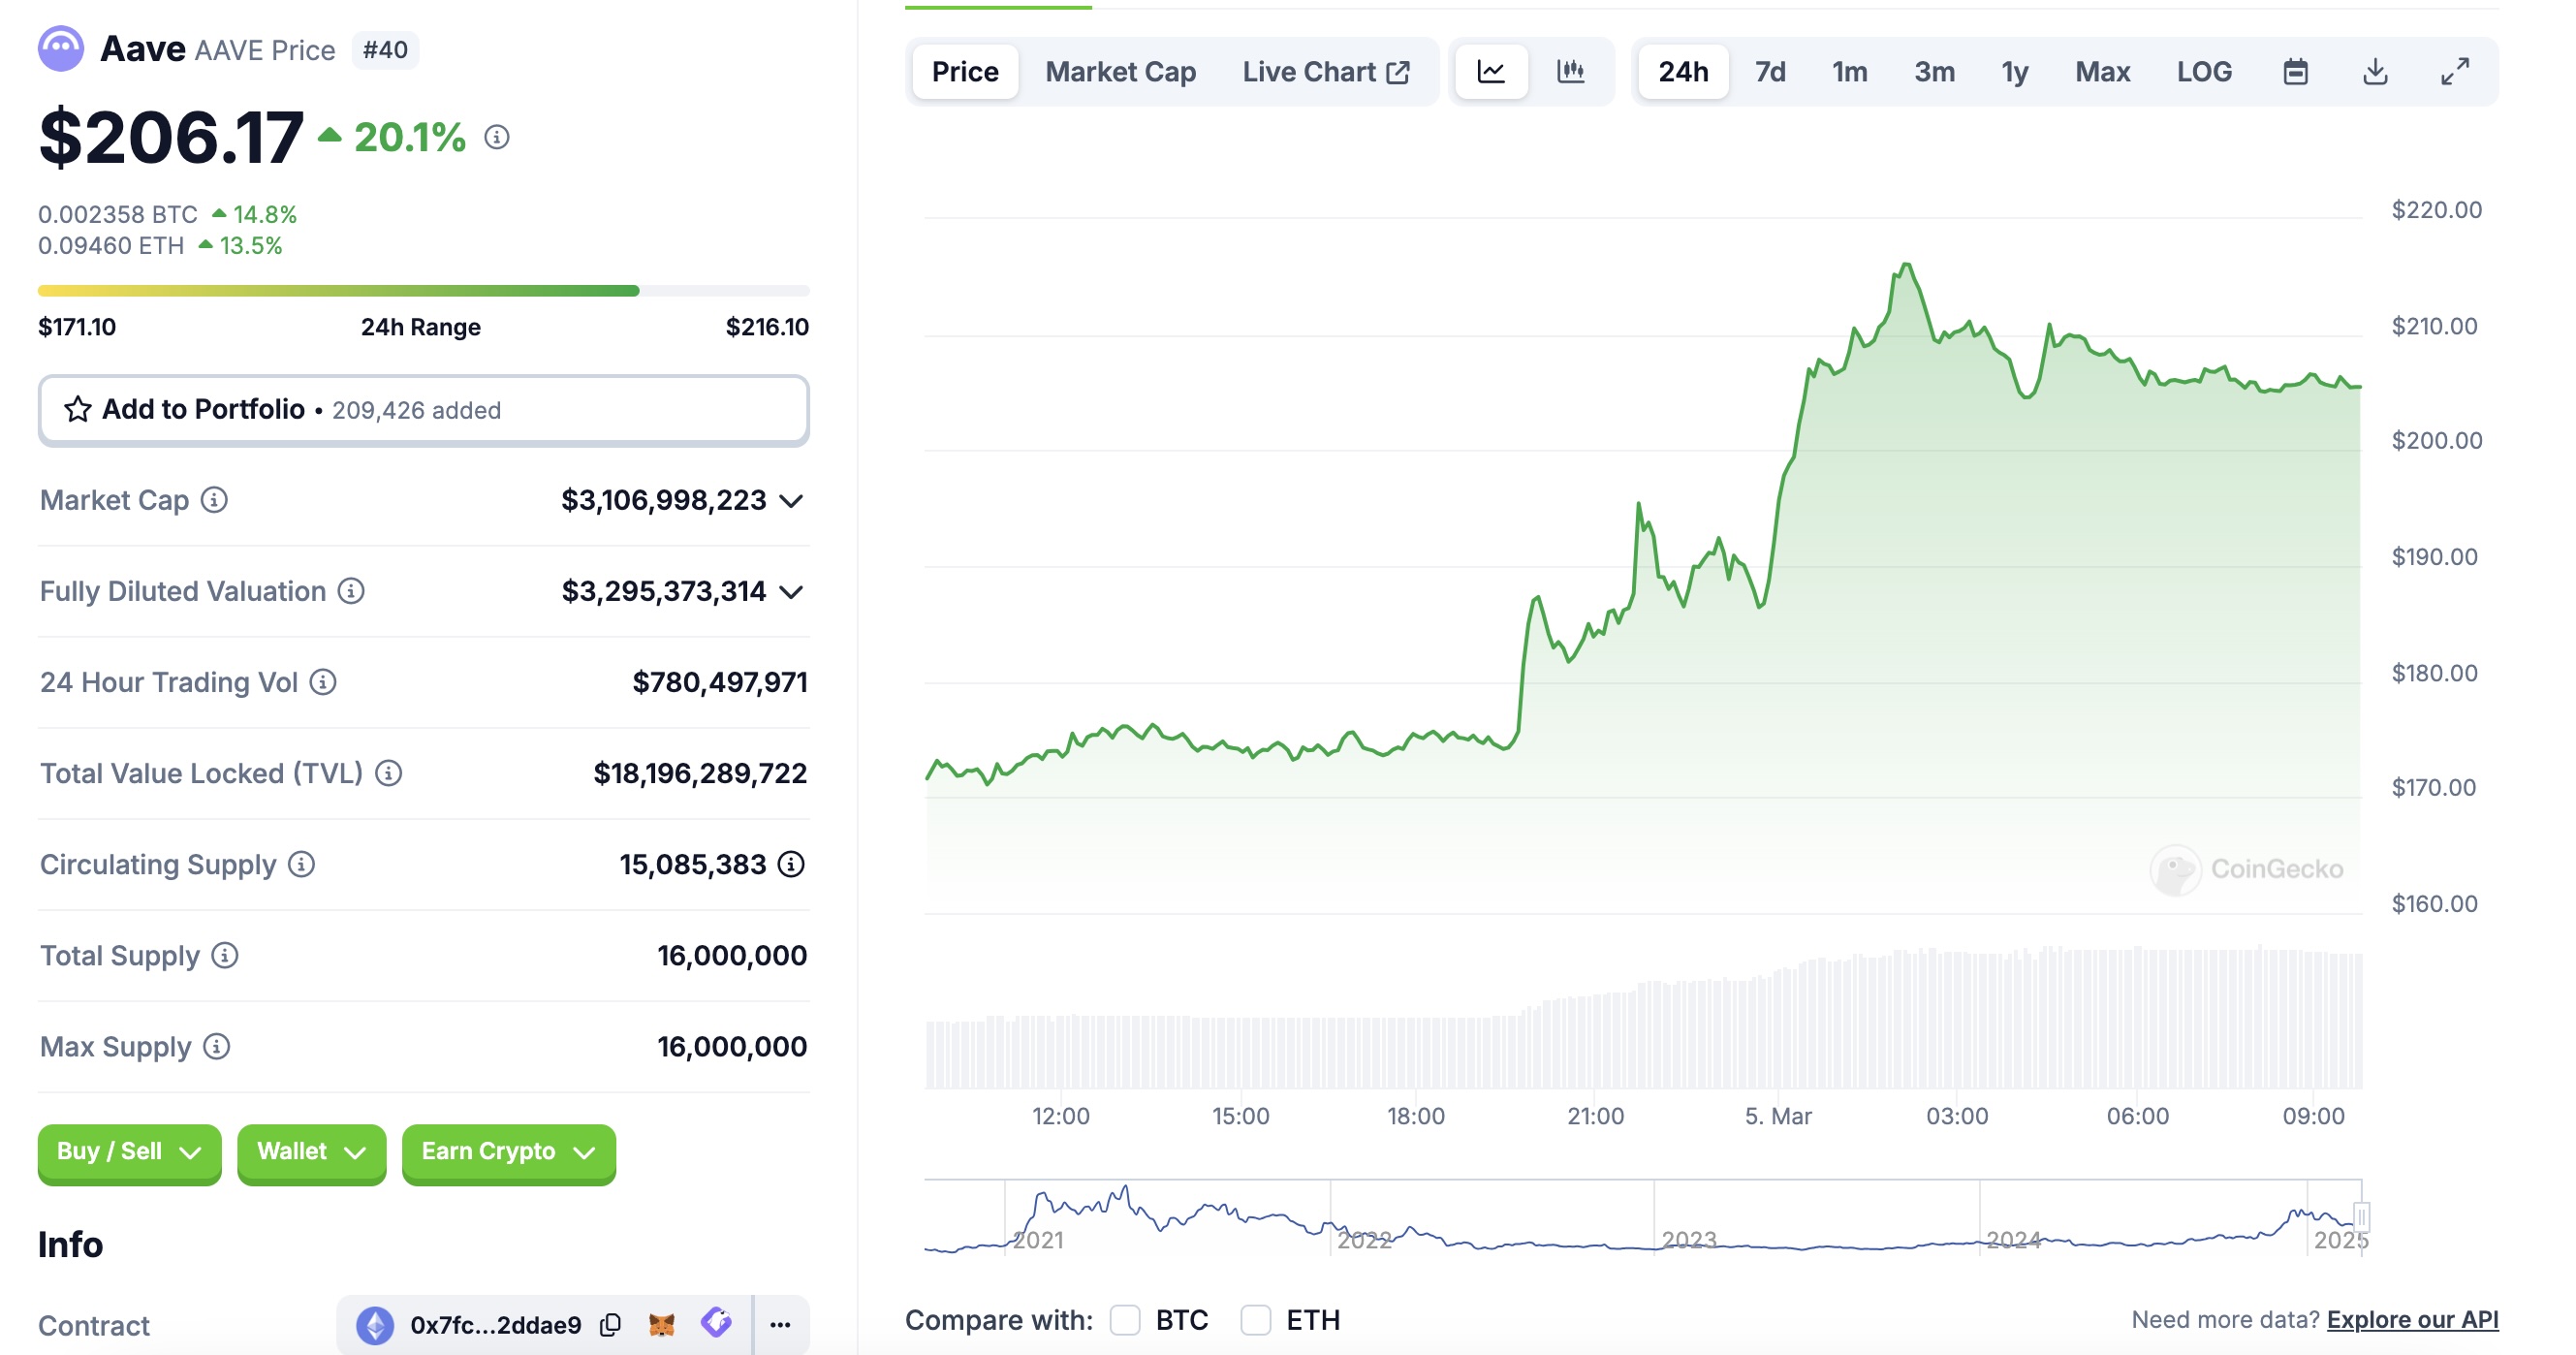Click the price peak on the chart

coord(1907,265)
